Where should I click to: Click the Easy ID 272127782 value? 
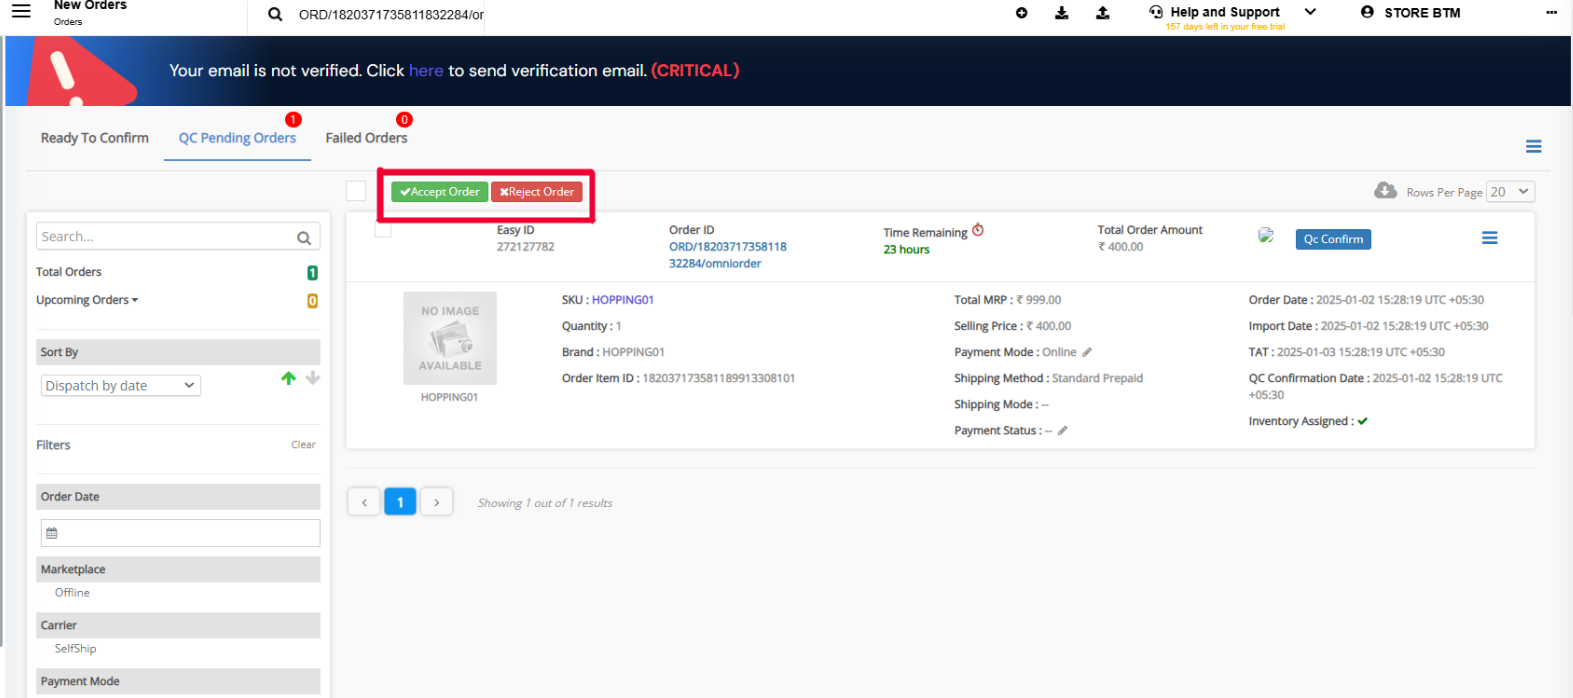[x=525, y=247]
